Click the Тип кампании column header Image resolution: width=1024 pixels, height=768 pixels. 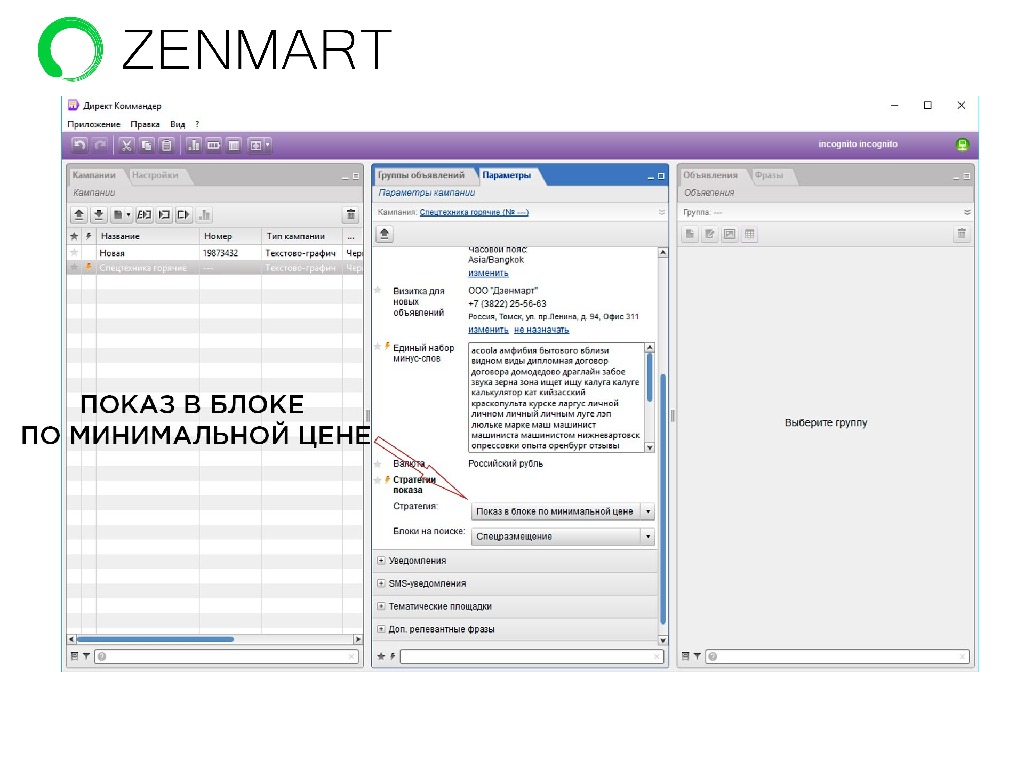(x=302, y=236)
